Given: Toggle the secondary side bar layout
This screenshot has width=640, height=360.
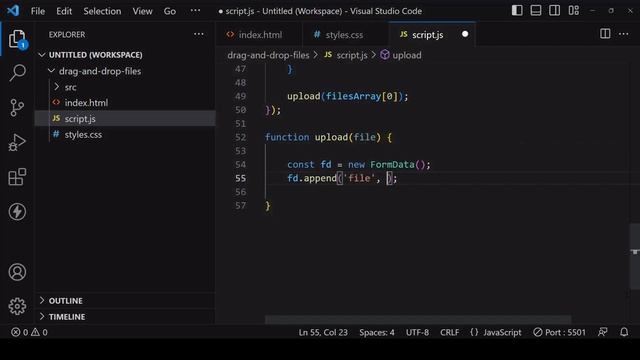Looking at the screenshot, I should [554, 10].
